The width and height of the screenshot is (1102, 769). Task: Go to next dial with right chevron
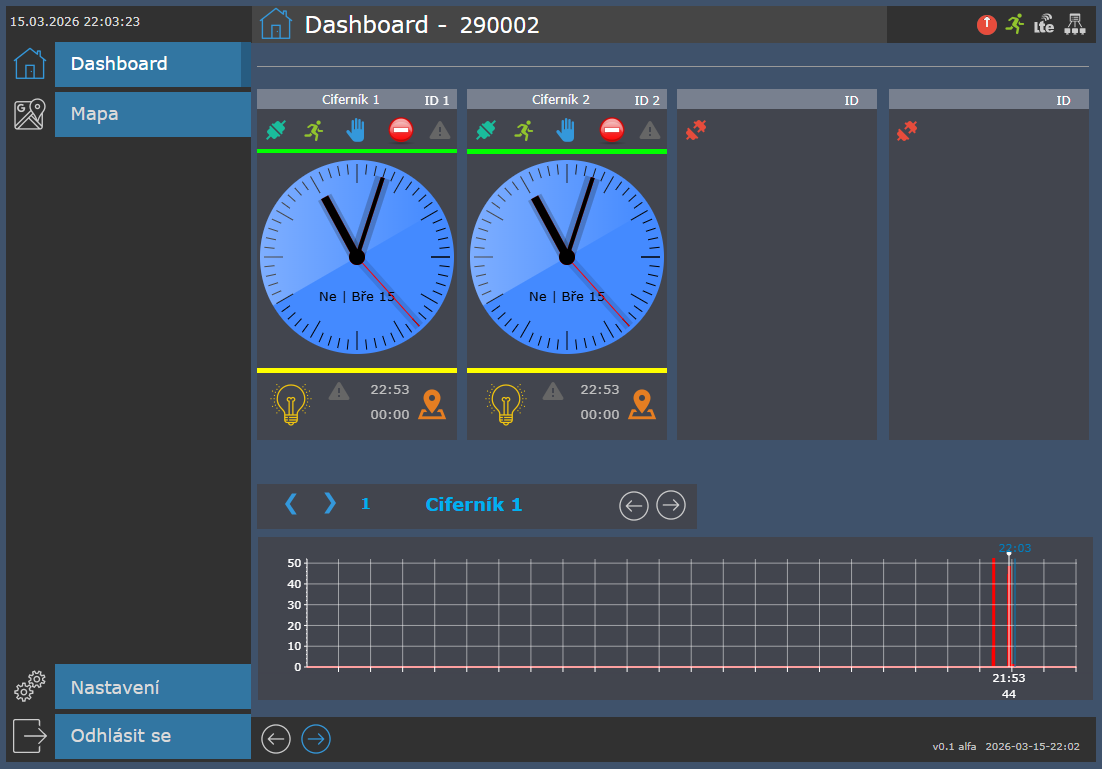pos(329,504)
